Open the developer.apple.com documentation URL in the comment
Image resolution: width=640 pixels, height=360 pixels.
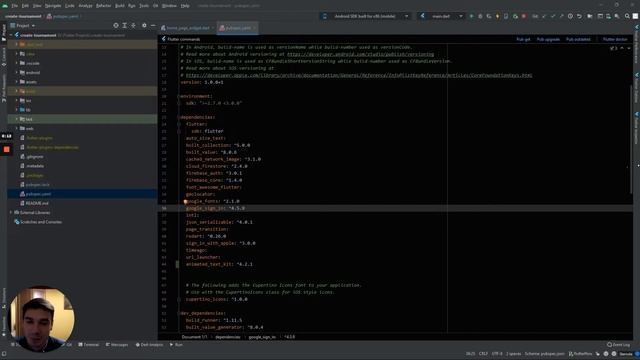point(359,75)
